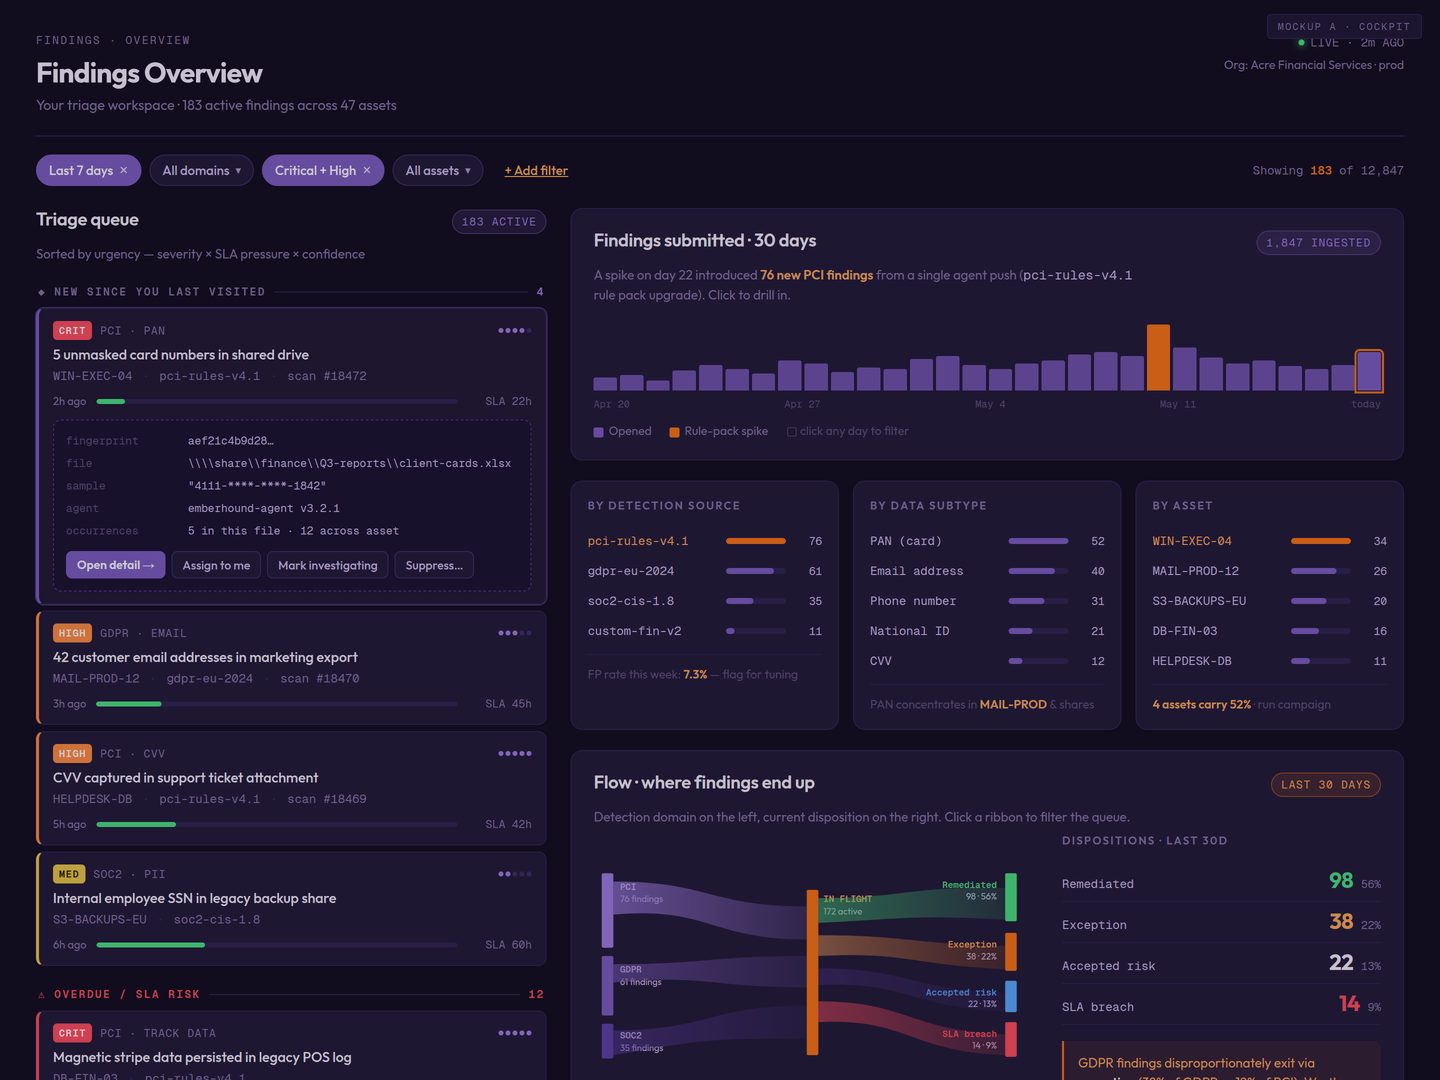Open confidence dots on unmasked card finding

pos(515,331)
